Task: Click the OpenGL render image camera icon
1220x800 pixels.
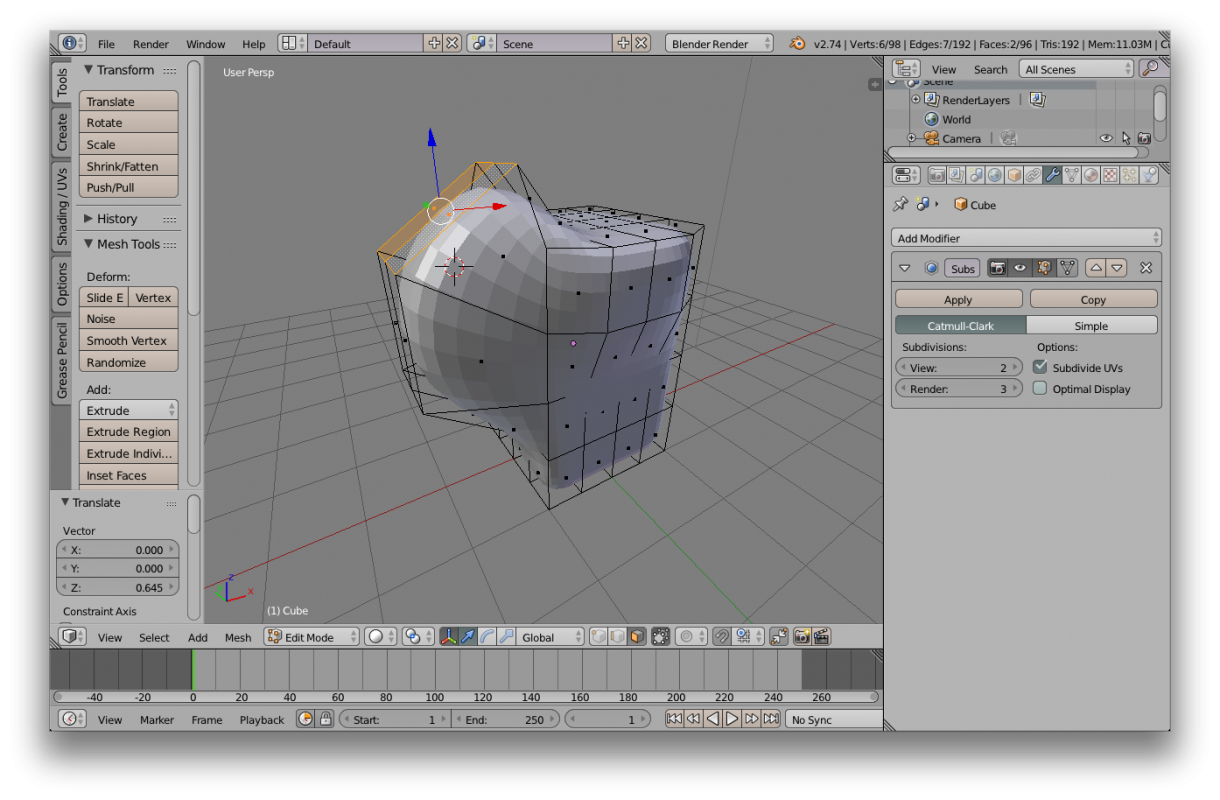Action: pos(803,637)
